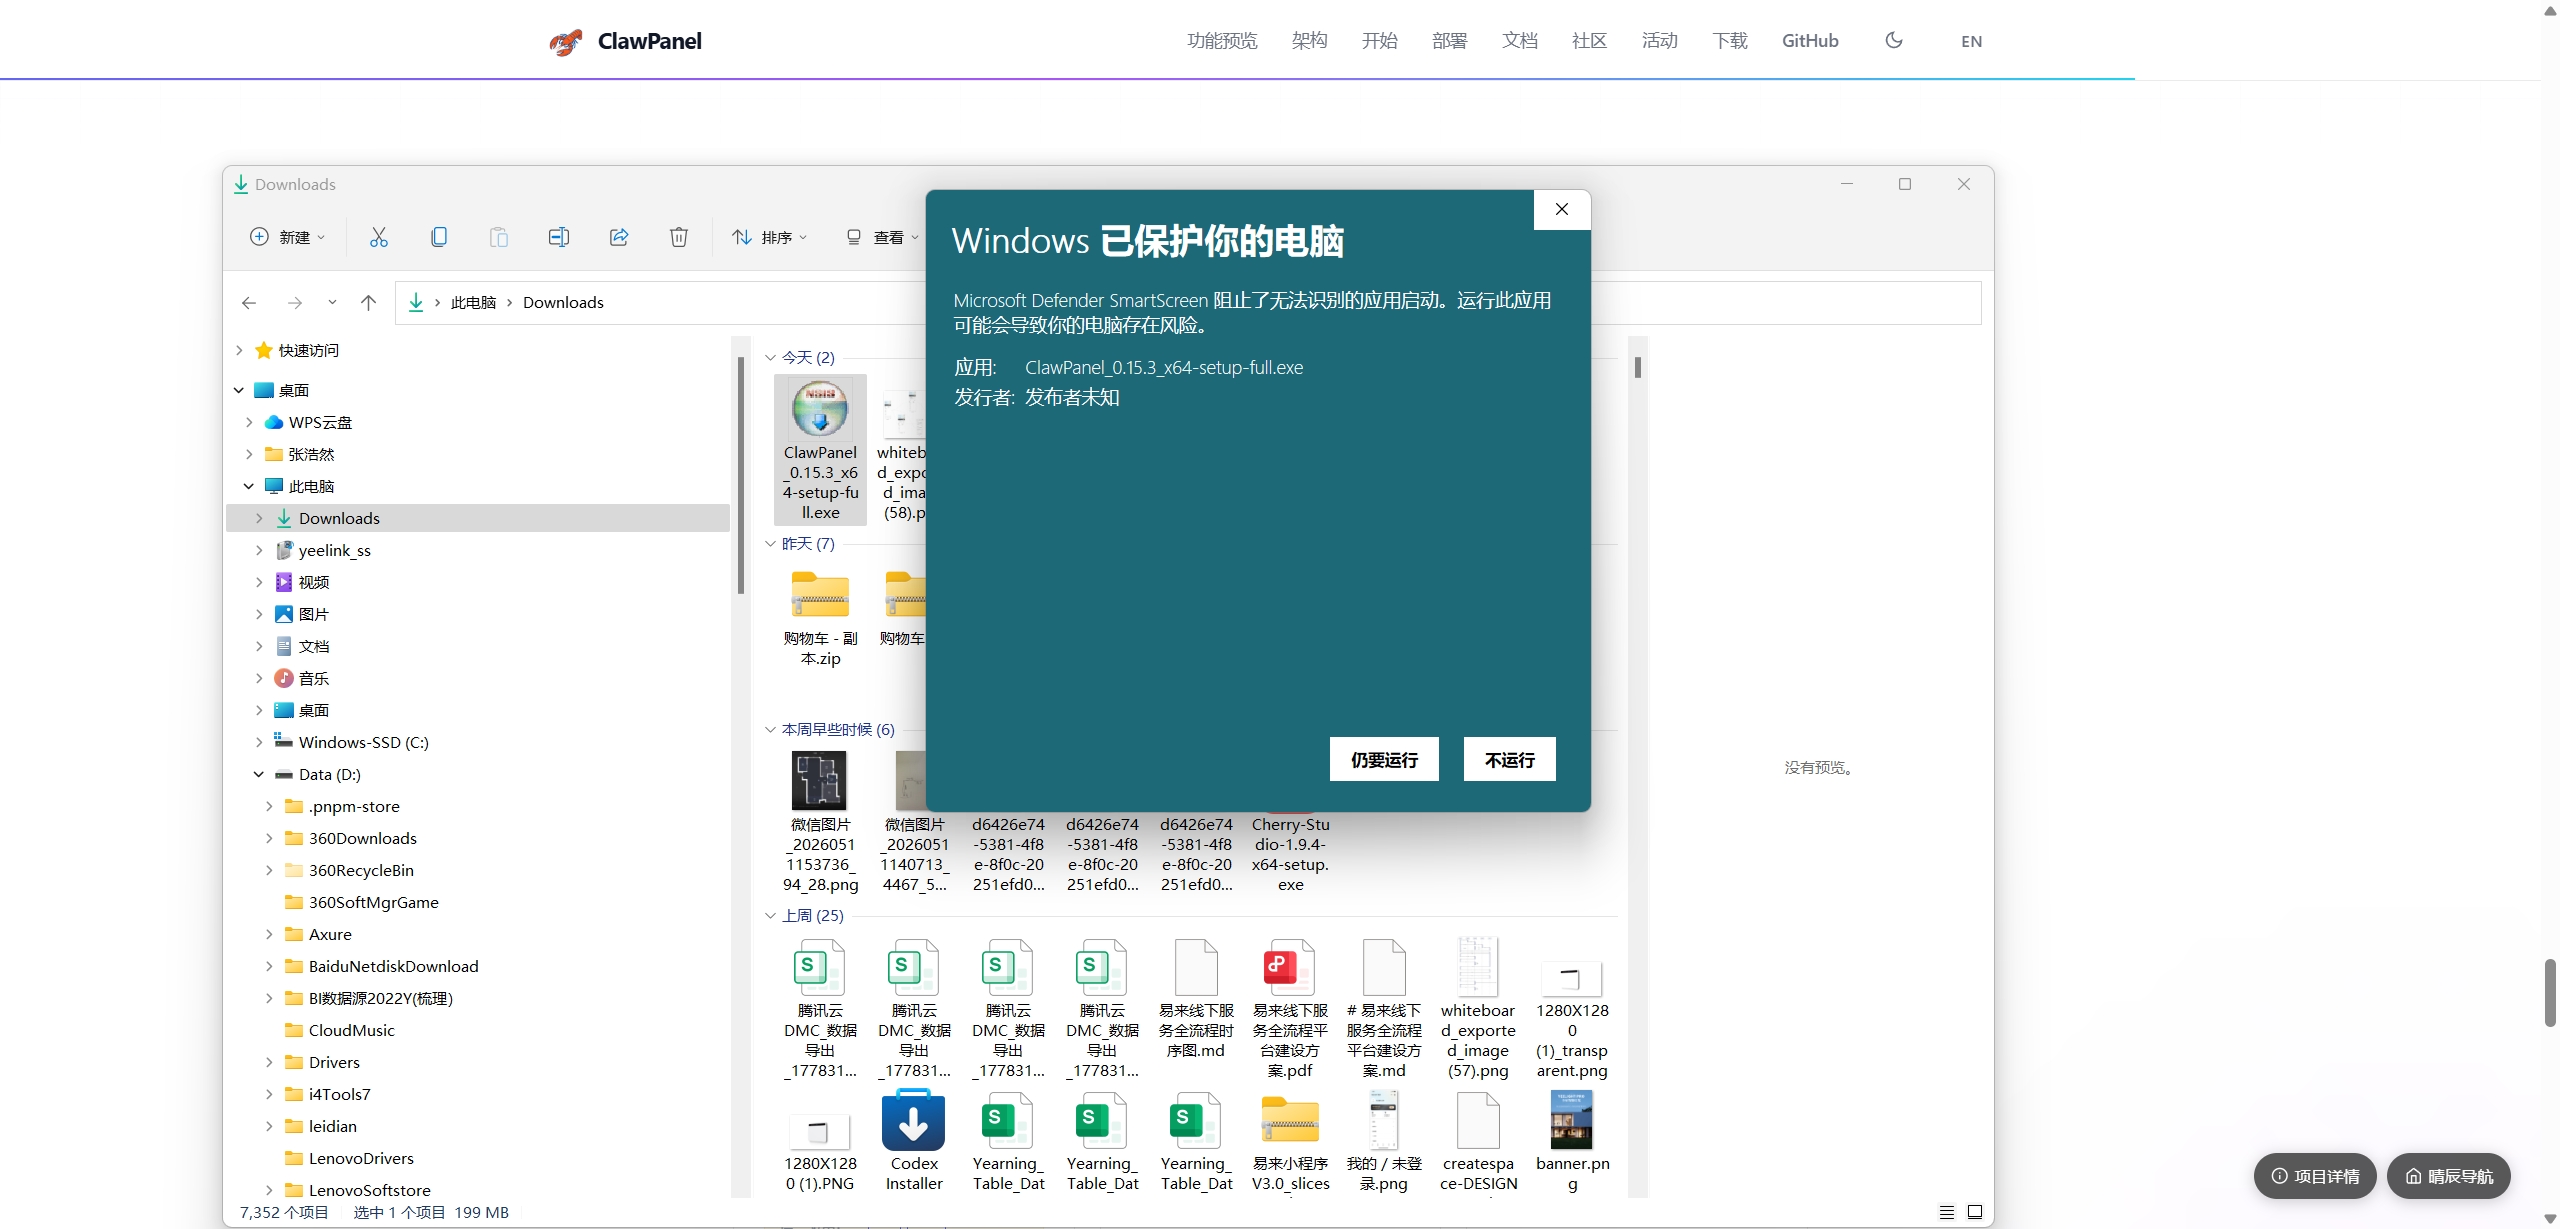
Task: Select WPS云盘 in the navigation tree
Action: click(x=320, y=423)
